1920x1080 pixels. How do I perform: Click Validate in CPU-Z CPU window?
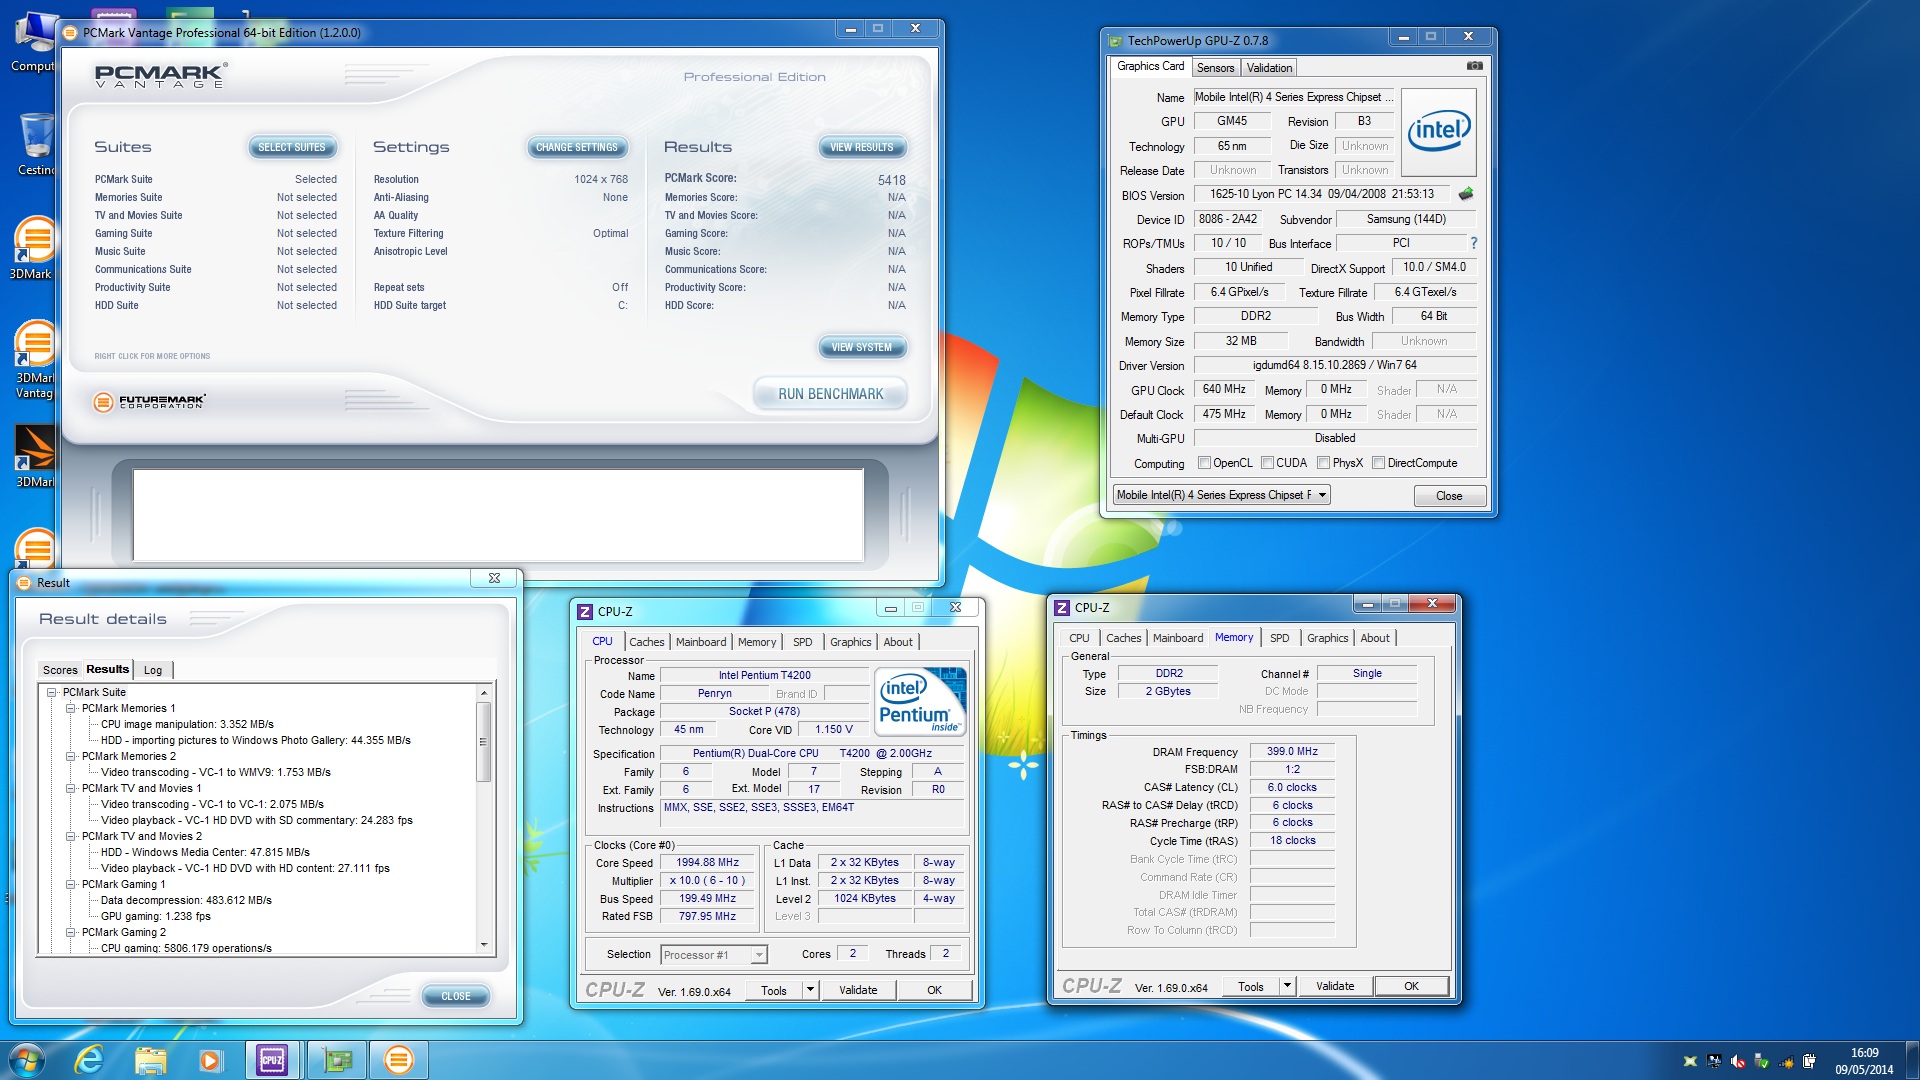click(x=858, y=990)
